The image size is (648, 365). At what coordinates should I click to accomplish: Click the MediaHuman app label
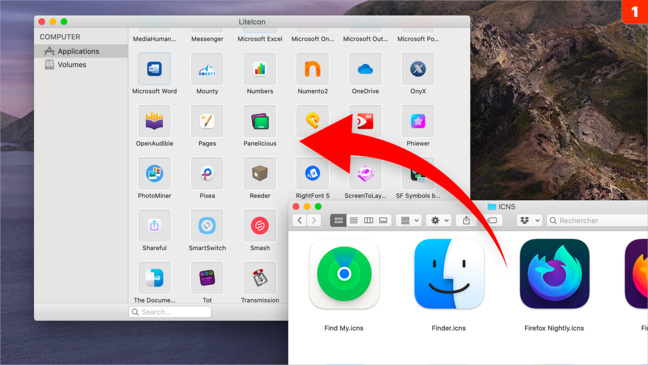pos(154,39)
